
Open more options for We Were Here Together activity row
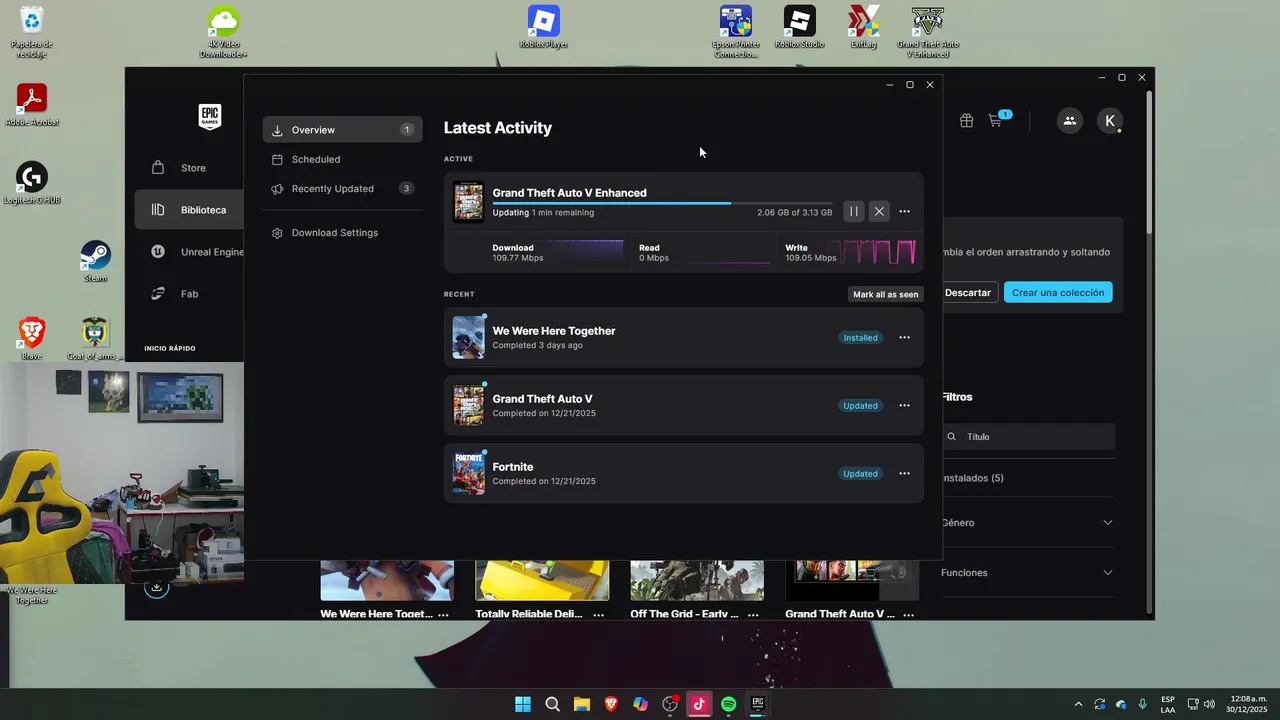pyautogui.click(x=904, y=338)
